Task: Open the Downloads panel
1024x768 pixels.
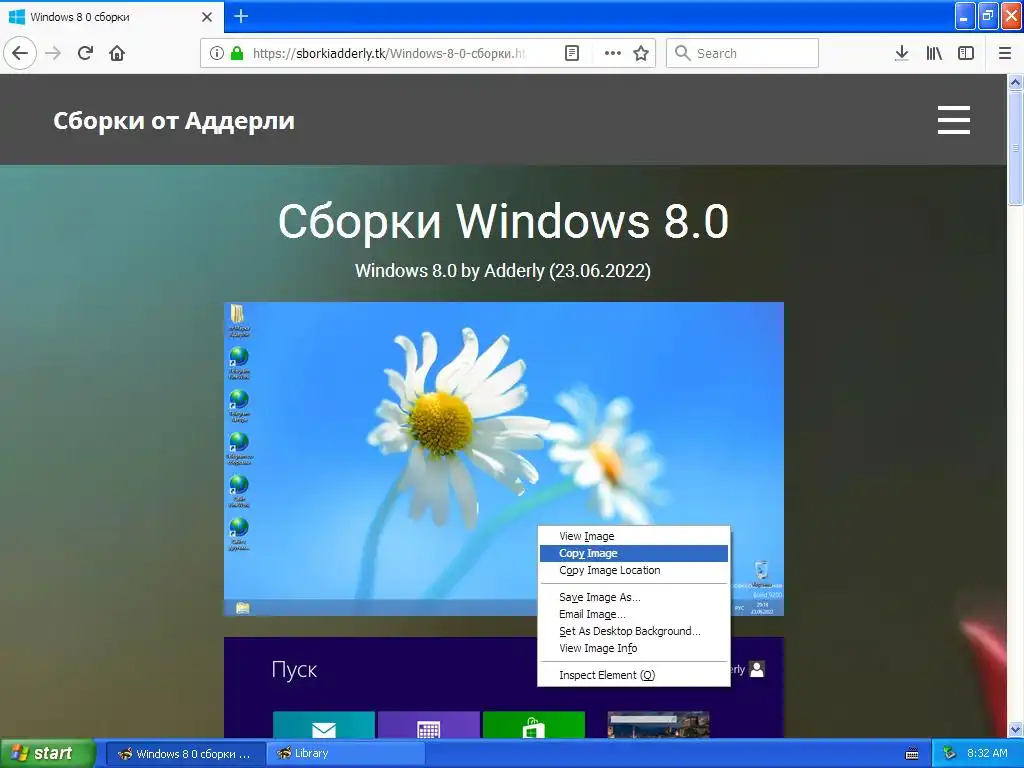Action: [901, 53]
